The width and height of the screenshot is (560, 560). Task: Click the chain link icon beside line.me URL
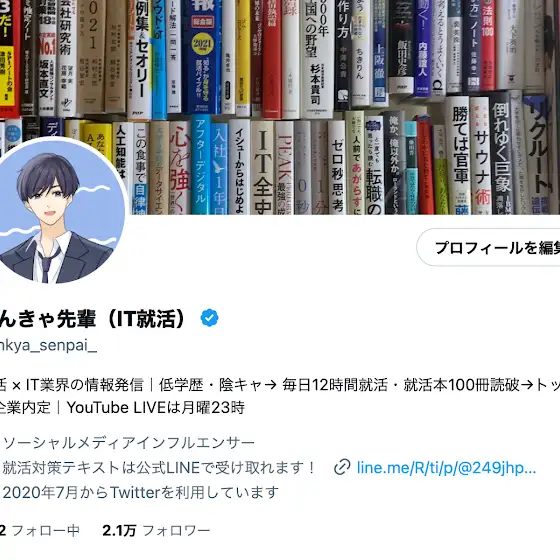[x=342, y=468]
